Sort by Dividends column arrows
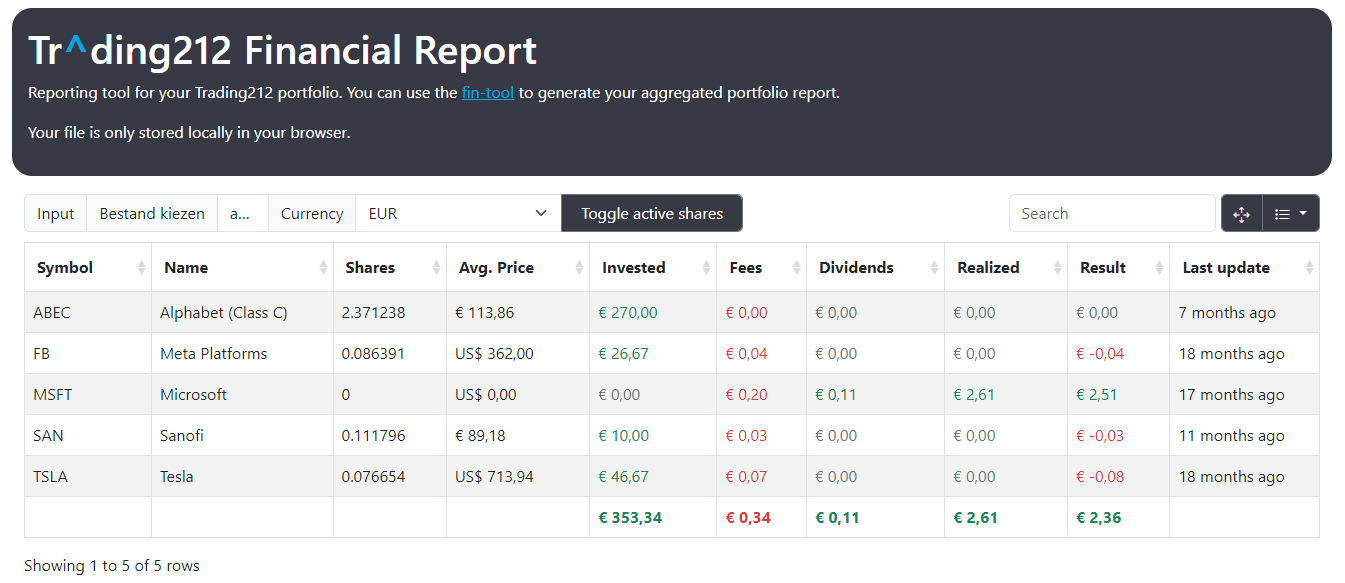Screen dimensions: 1345x583 (934, 268)
